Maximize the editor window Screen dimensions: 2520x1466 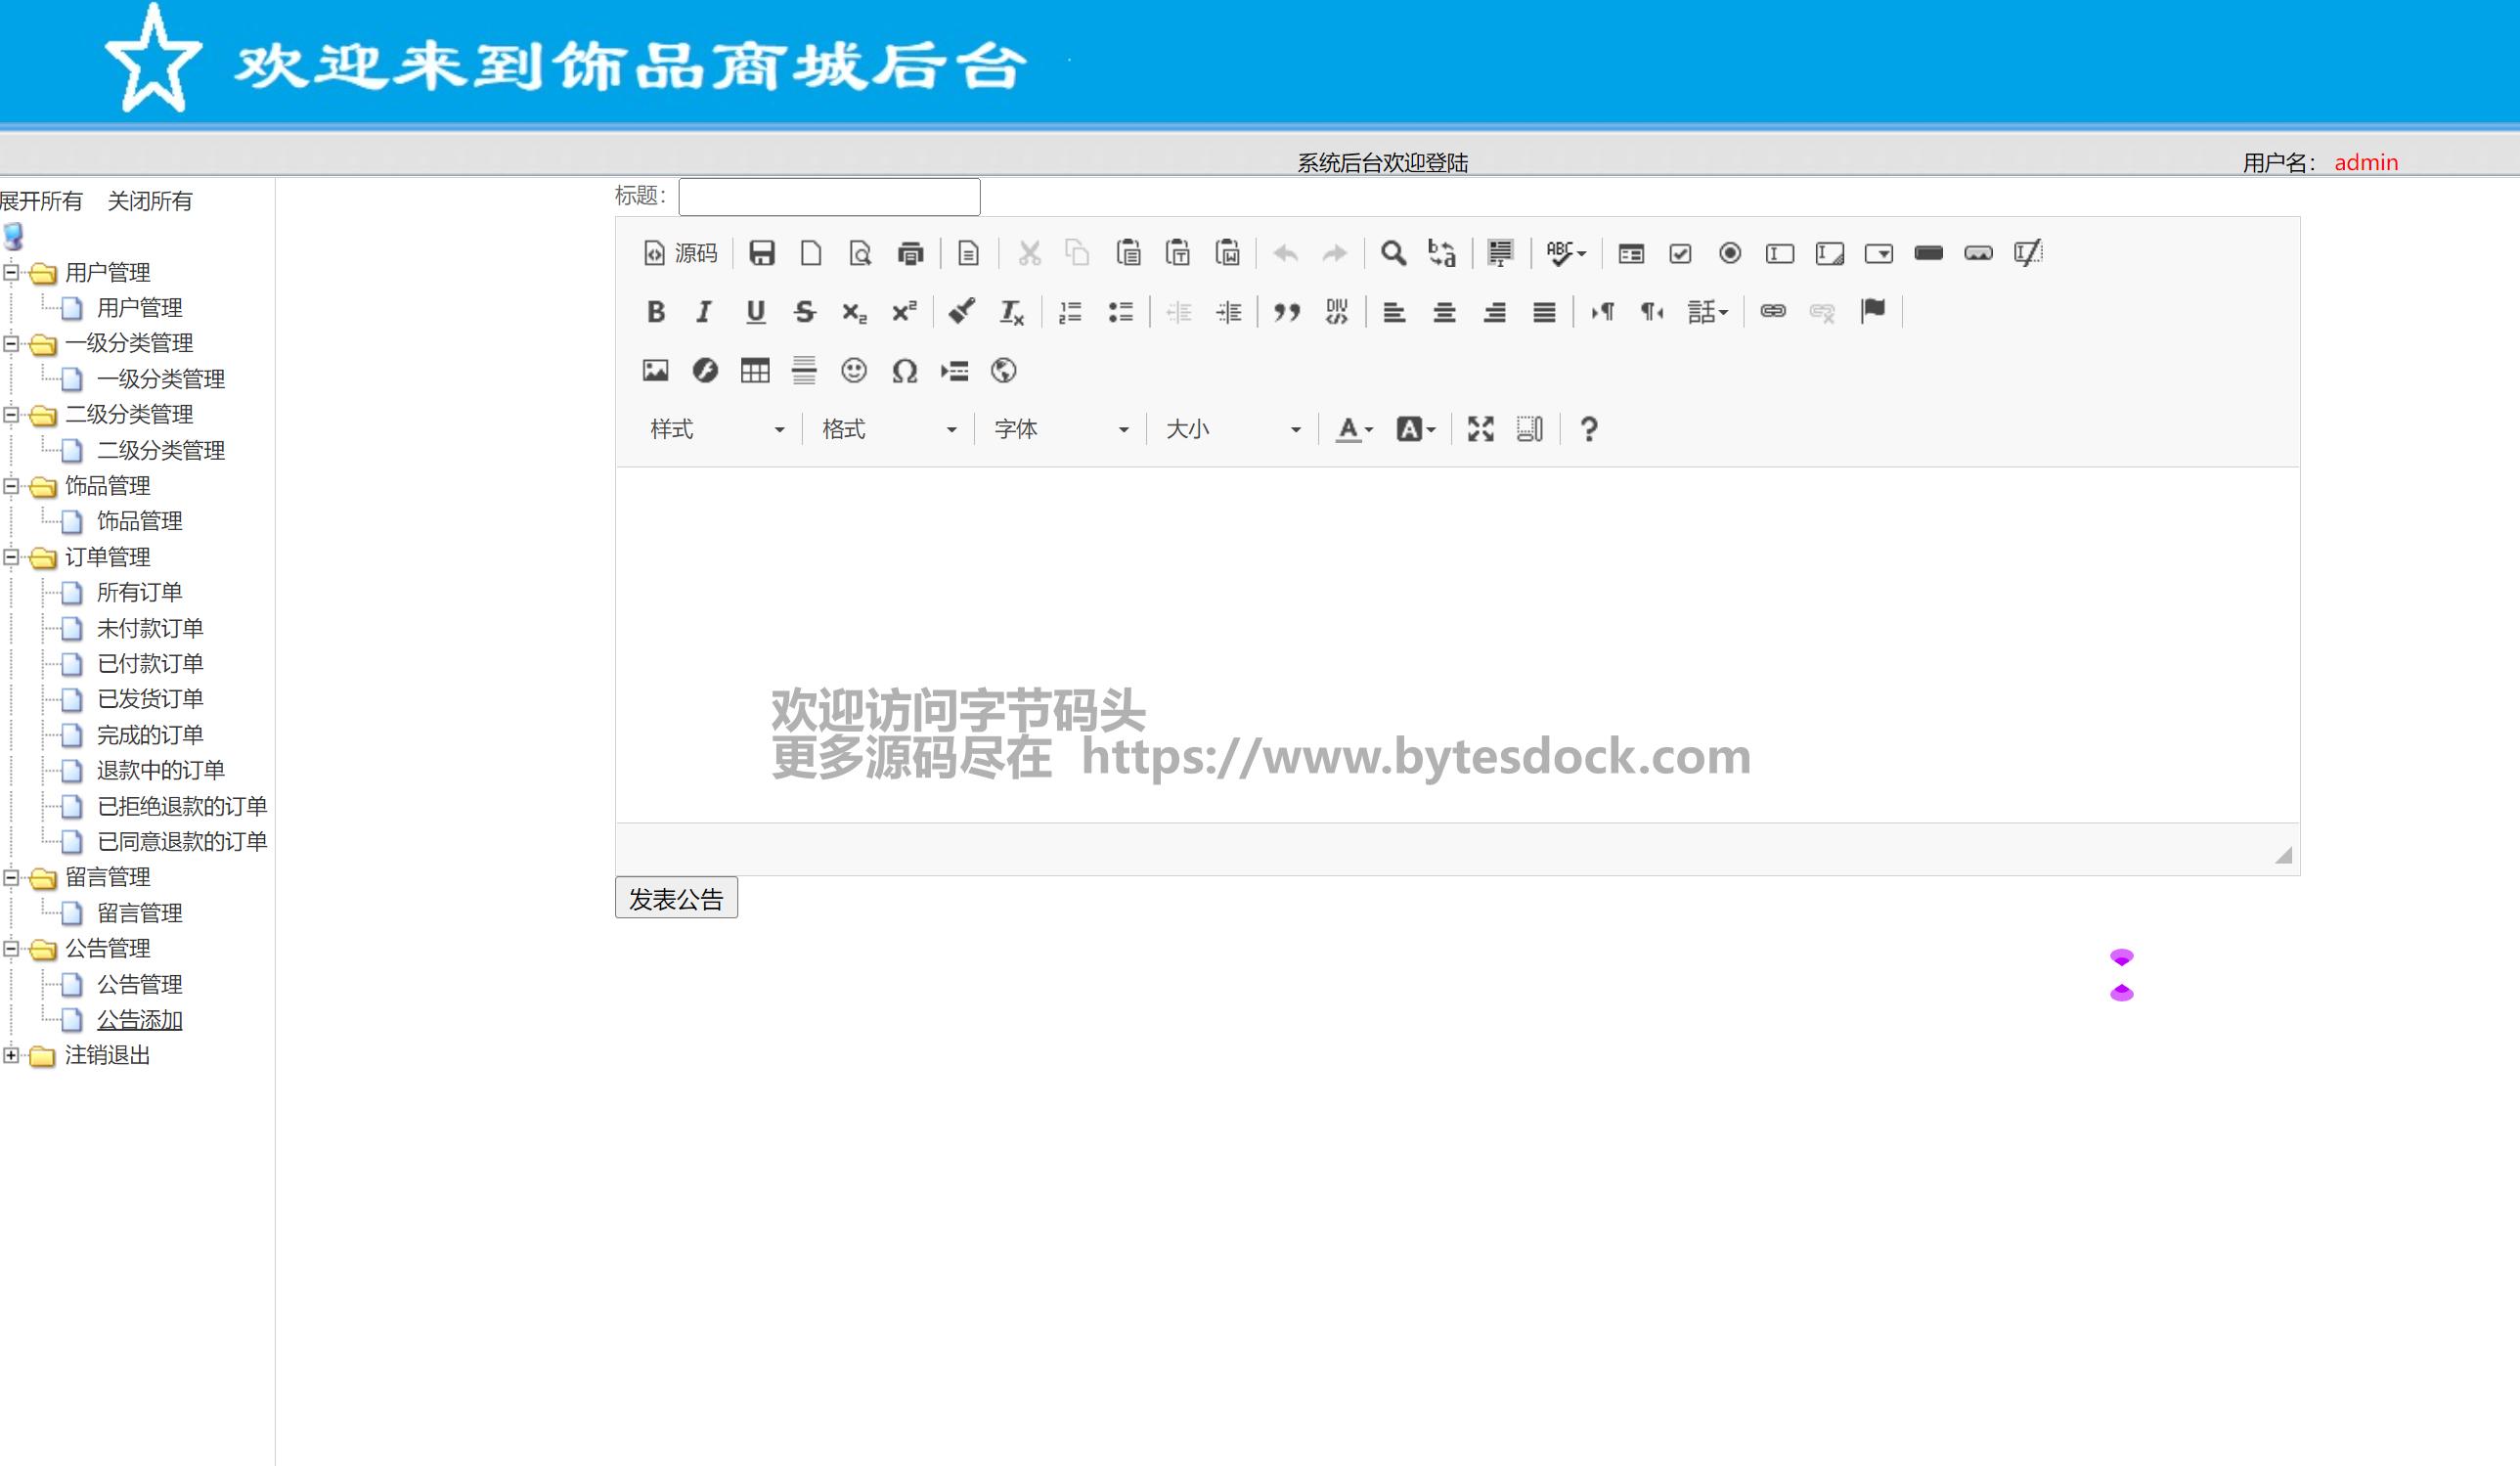point(1480,429)
